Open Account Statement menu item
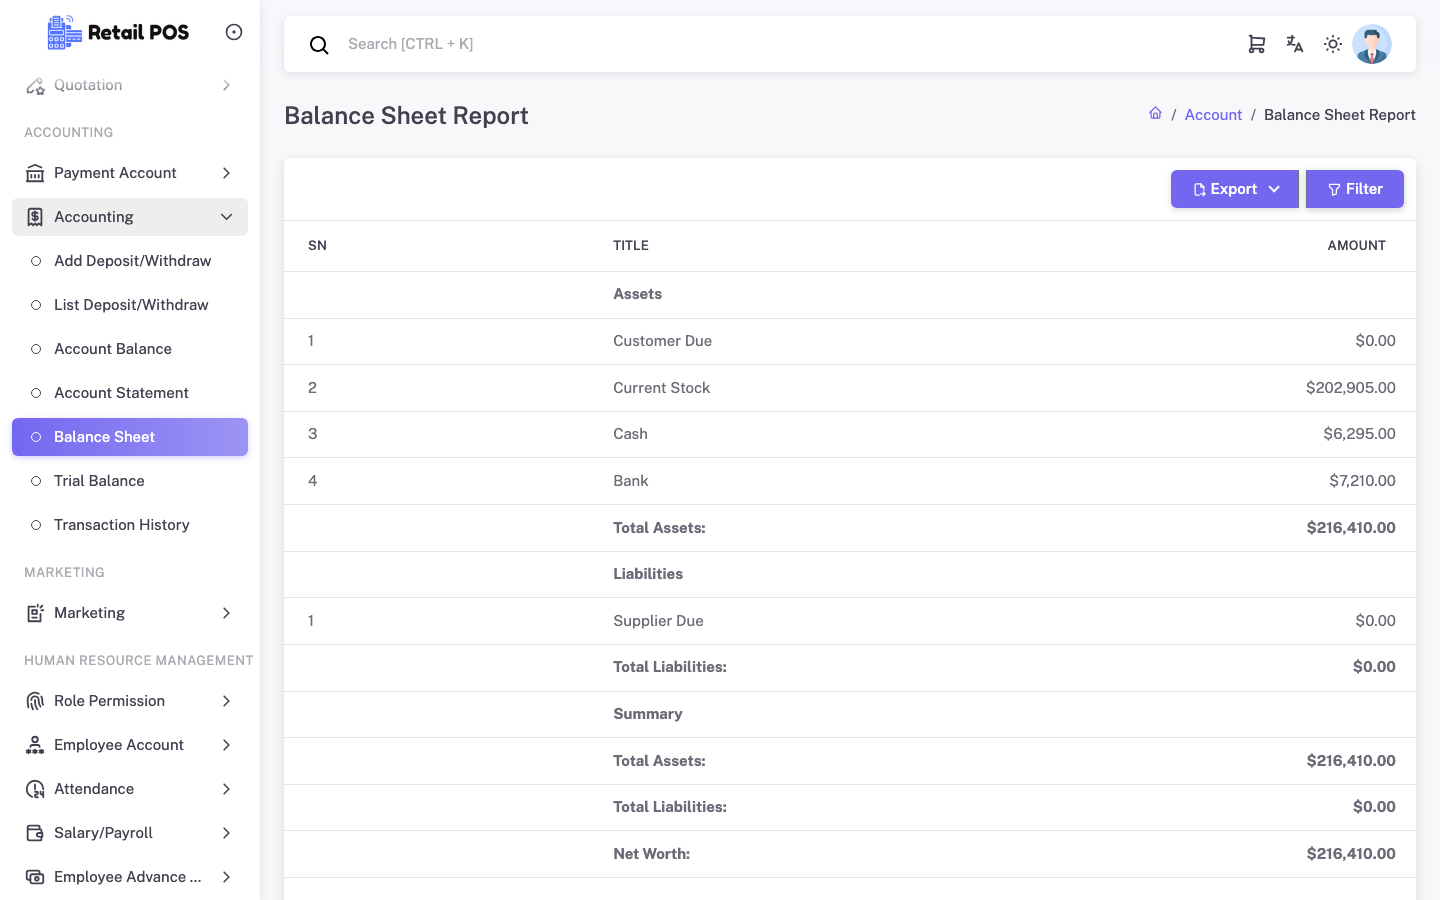 click(x=130, y=393)
